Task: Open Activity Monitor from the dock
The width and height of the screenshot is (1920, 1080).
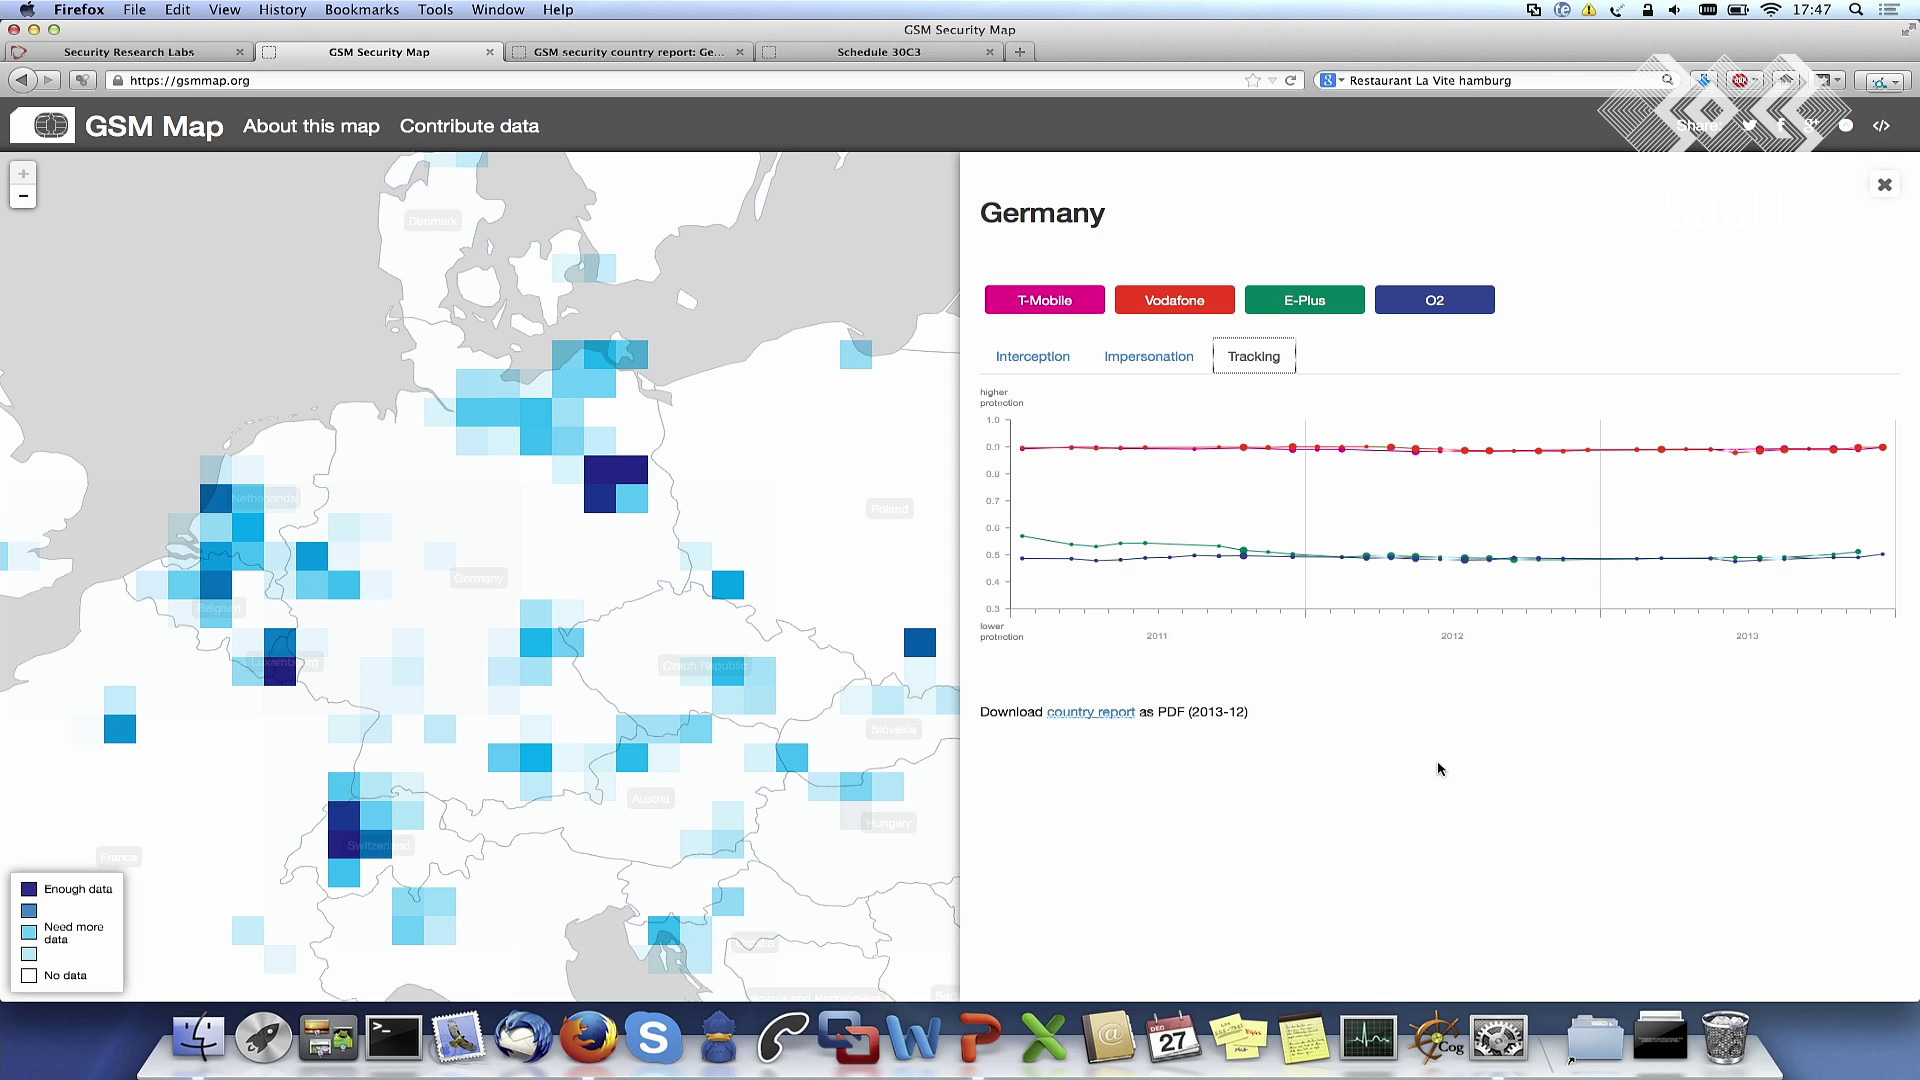Action: [1368, 1038]
